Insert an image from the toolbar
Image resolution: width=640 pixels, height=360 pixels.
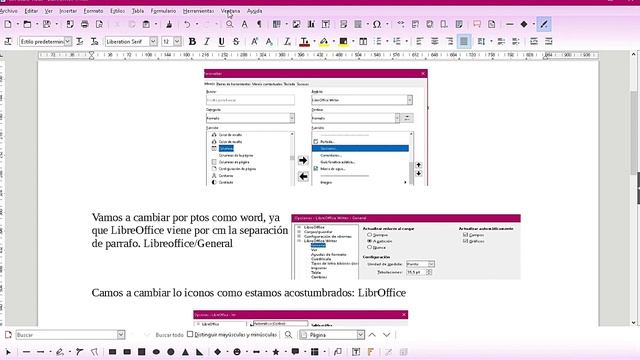tap(296, 24)
